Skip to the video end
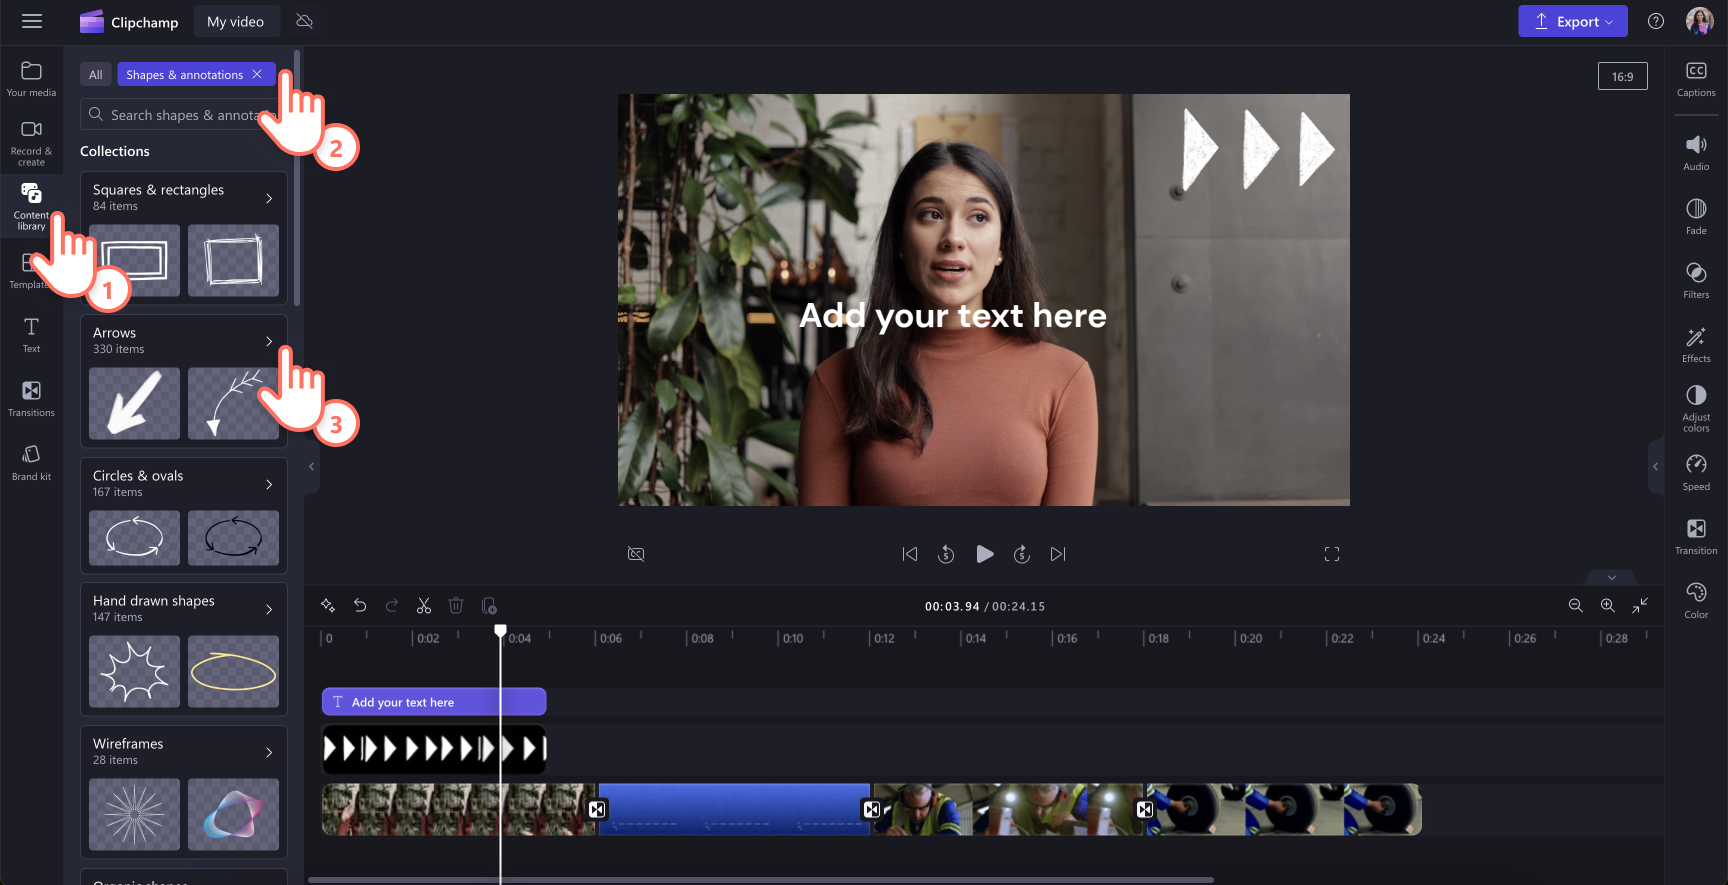This screenshot has height=885, width=1728. [1058, 554]
